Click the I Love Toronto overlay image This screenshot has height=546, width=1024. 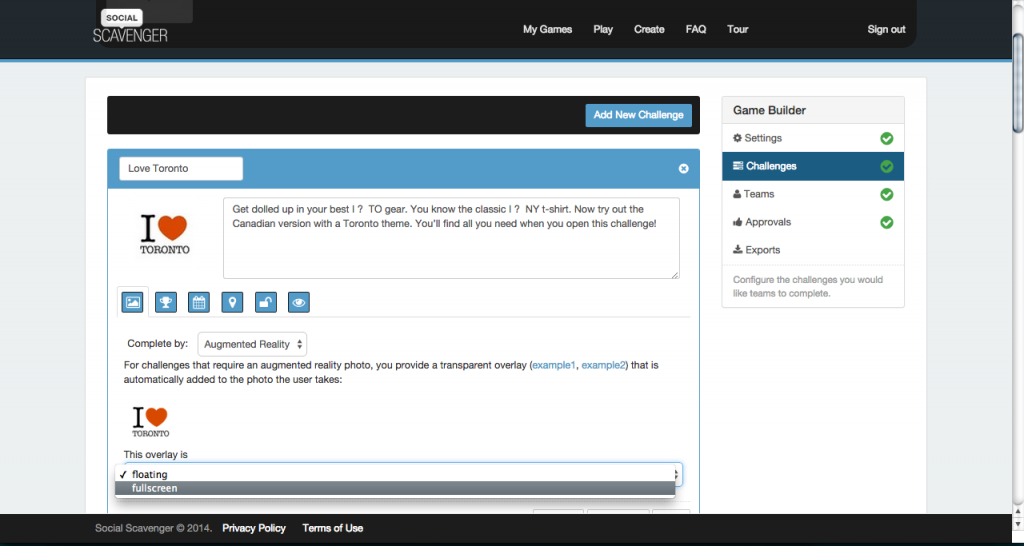click(x=151, y=422)
